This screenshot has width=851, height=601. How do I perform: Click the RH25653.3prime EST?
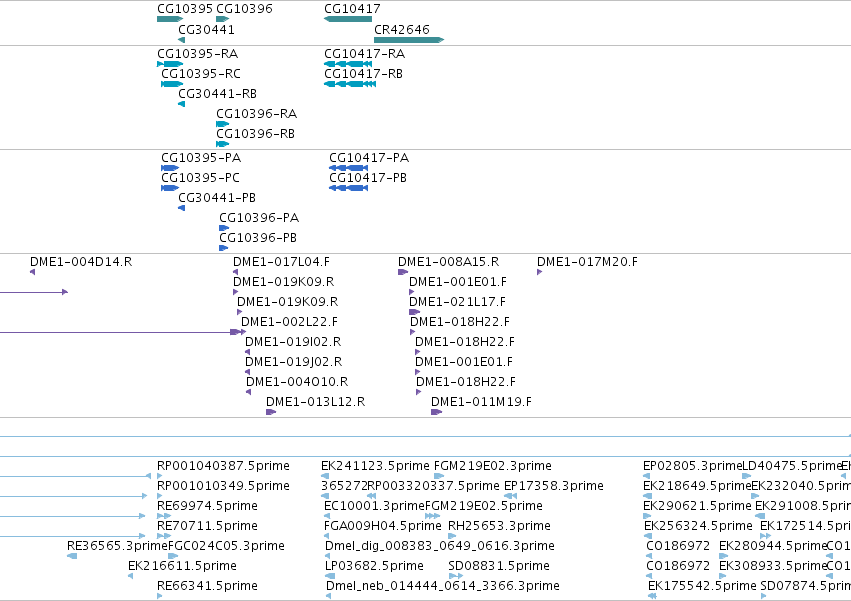[x=499, y=527]
